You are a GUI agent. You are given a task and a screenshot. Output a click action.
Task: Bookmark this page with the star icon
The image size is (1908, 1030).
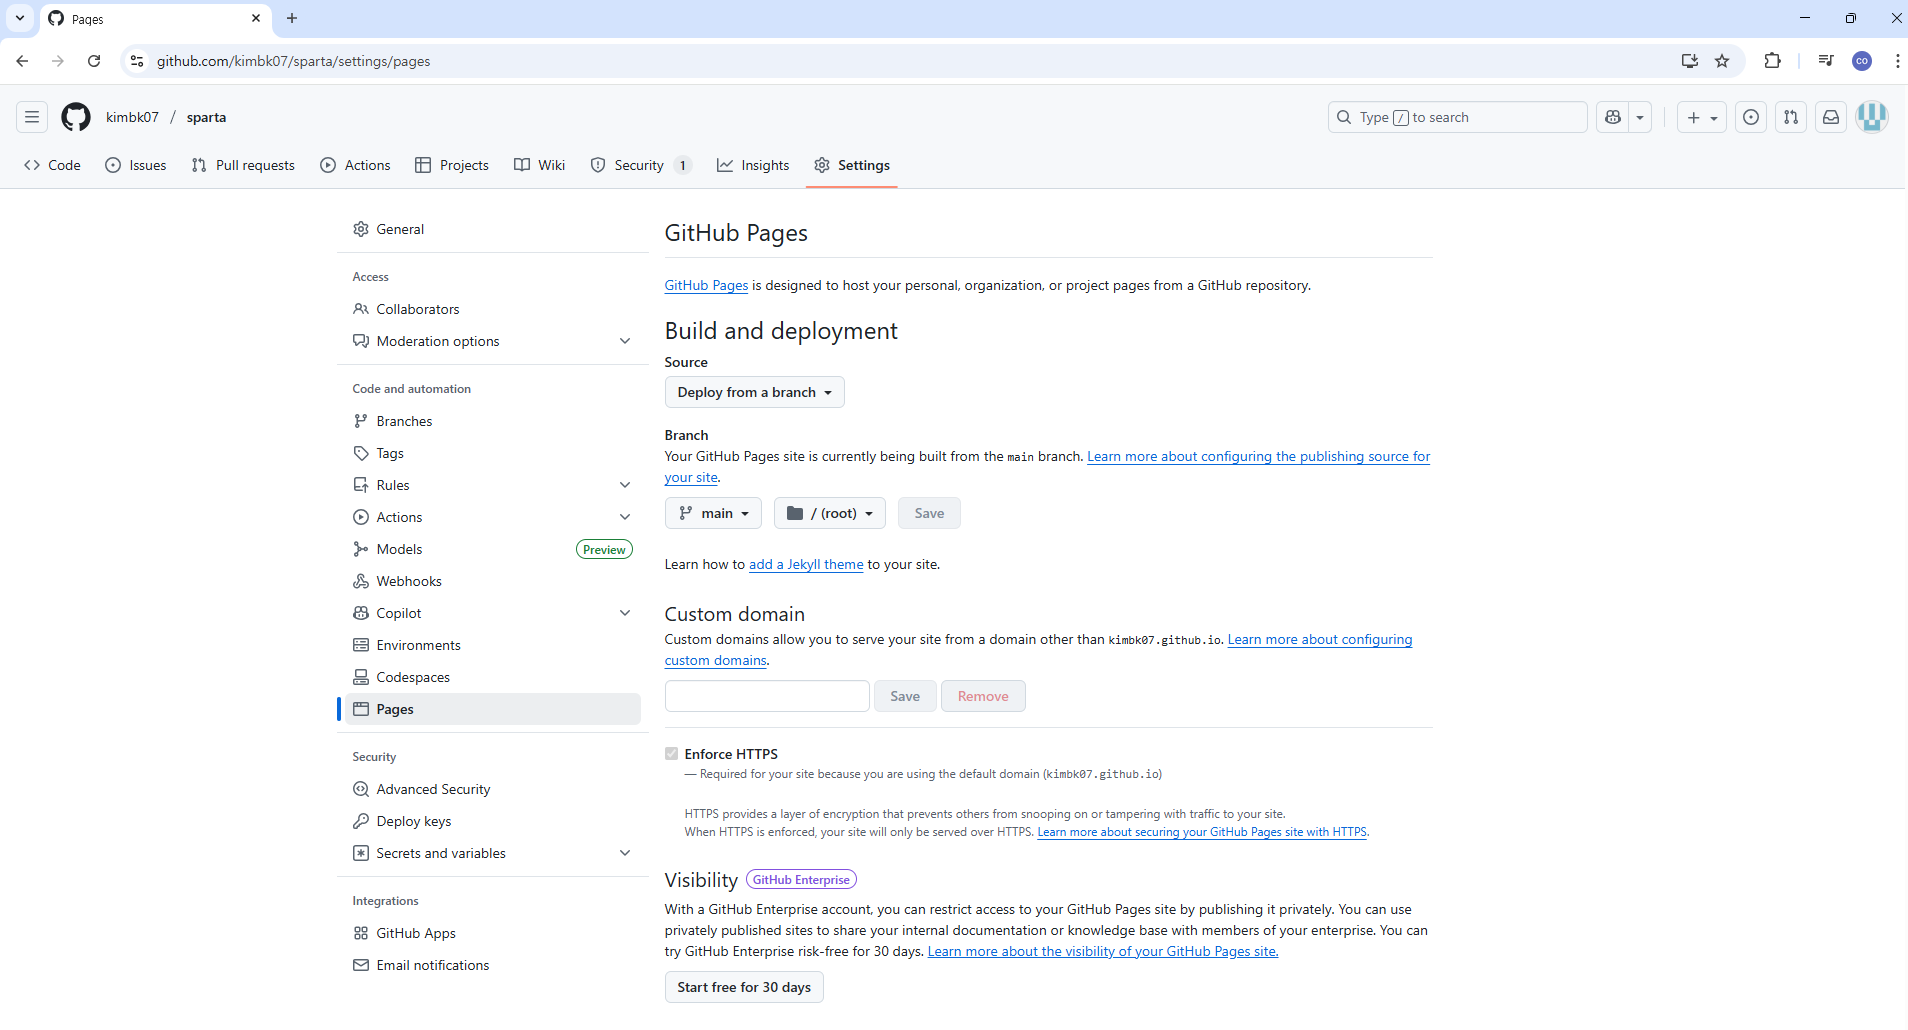[1722, 61]
